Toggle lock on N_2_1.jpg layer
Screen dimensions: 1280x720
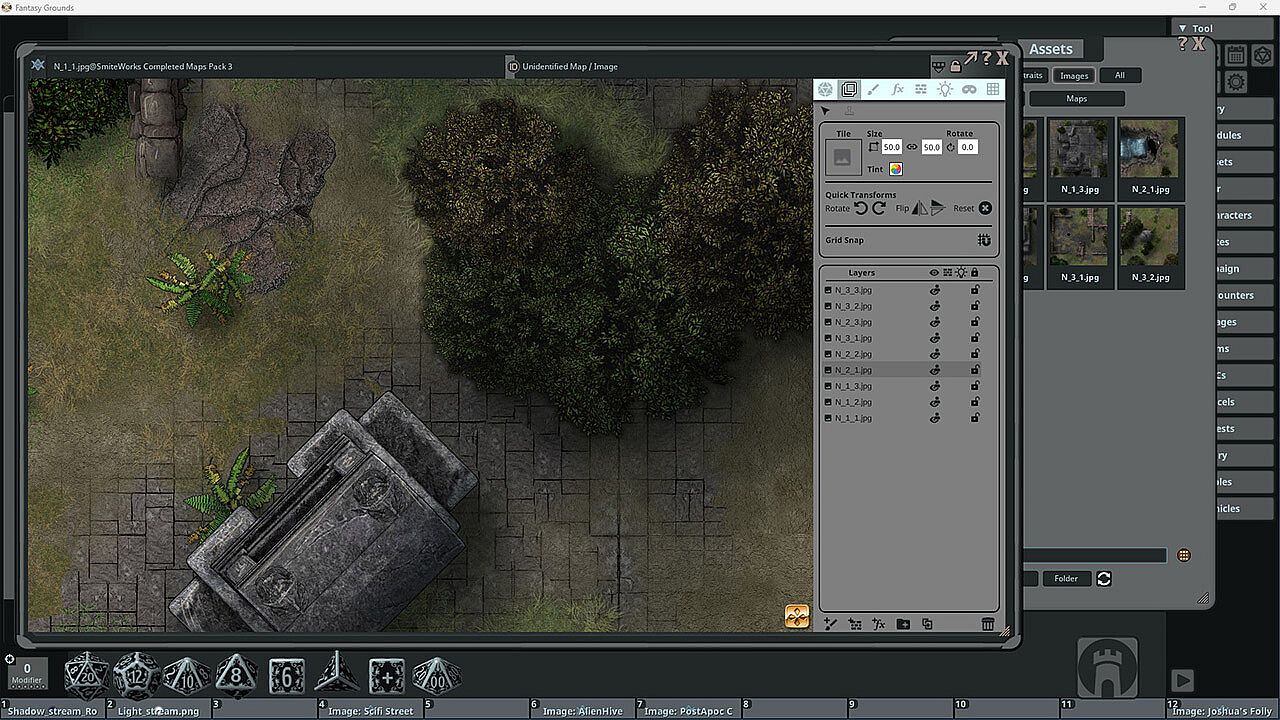(975, 370)
